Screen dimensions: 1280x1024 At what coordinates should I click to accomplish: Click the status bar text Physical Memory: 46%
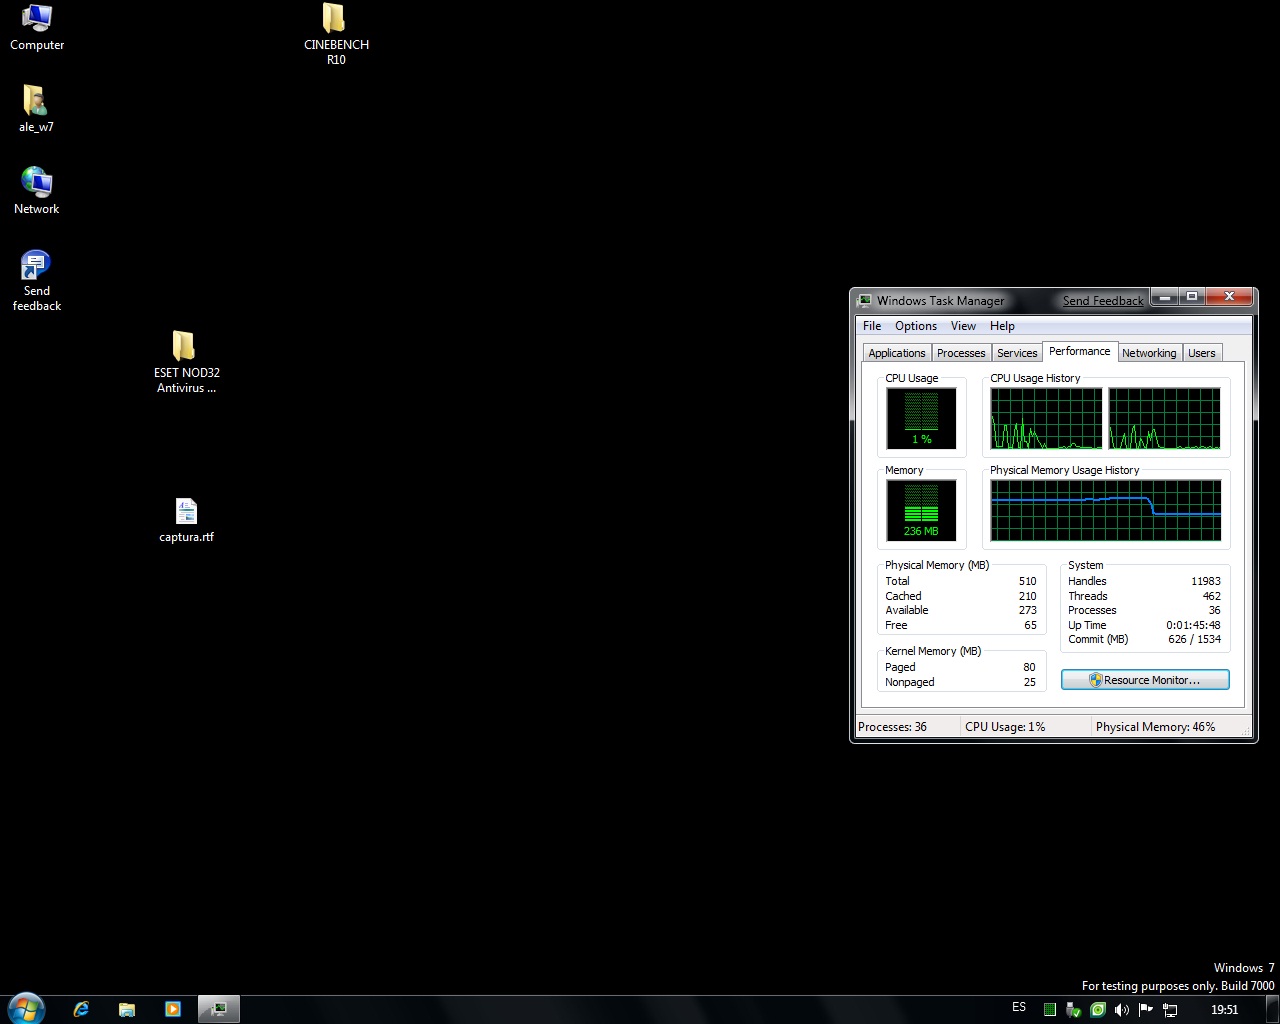click(1156, 727)
